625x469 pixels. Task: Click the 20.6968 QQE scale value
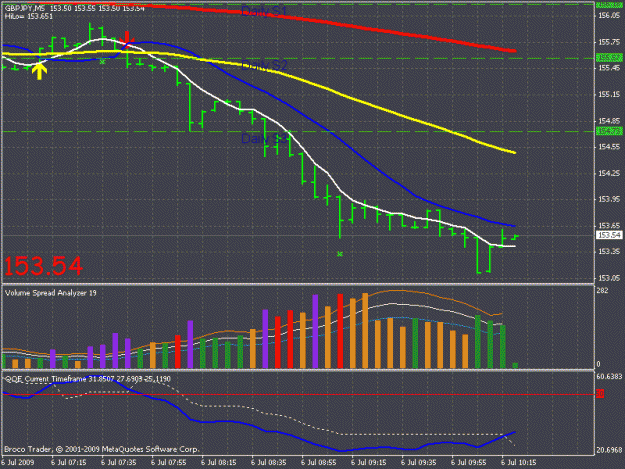[x=609, y=450]
